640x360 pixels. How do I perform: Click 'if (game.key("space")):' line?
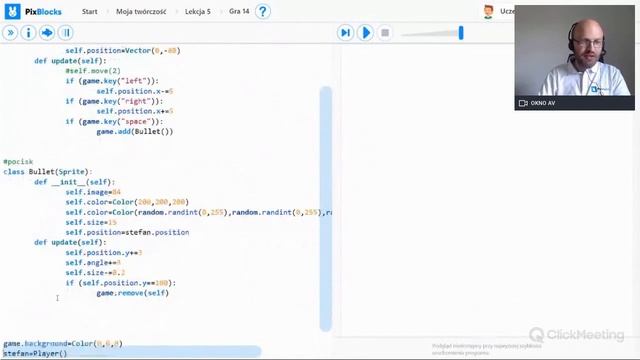coord(114,122)
